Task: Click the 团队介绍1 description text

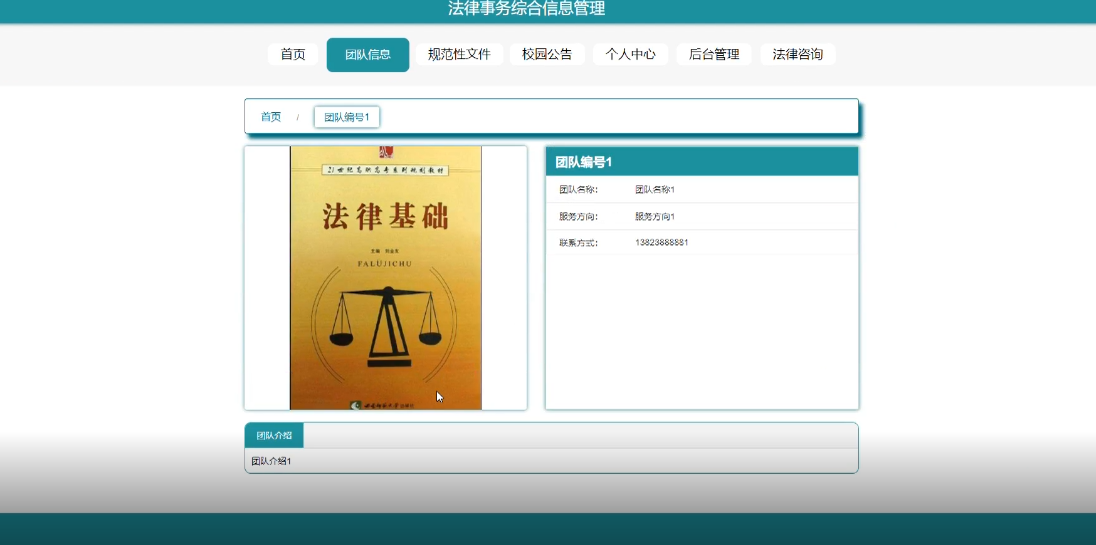Action: [x=271, y=461]
